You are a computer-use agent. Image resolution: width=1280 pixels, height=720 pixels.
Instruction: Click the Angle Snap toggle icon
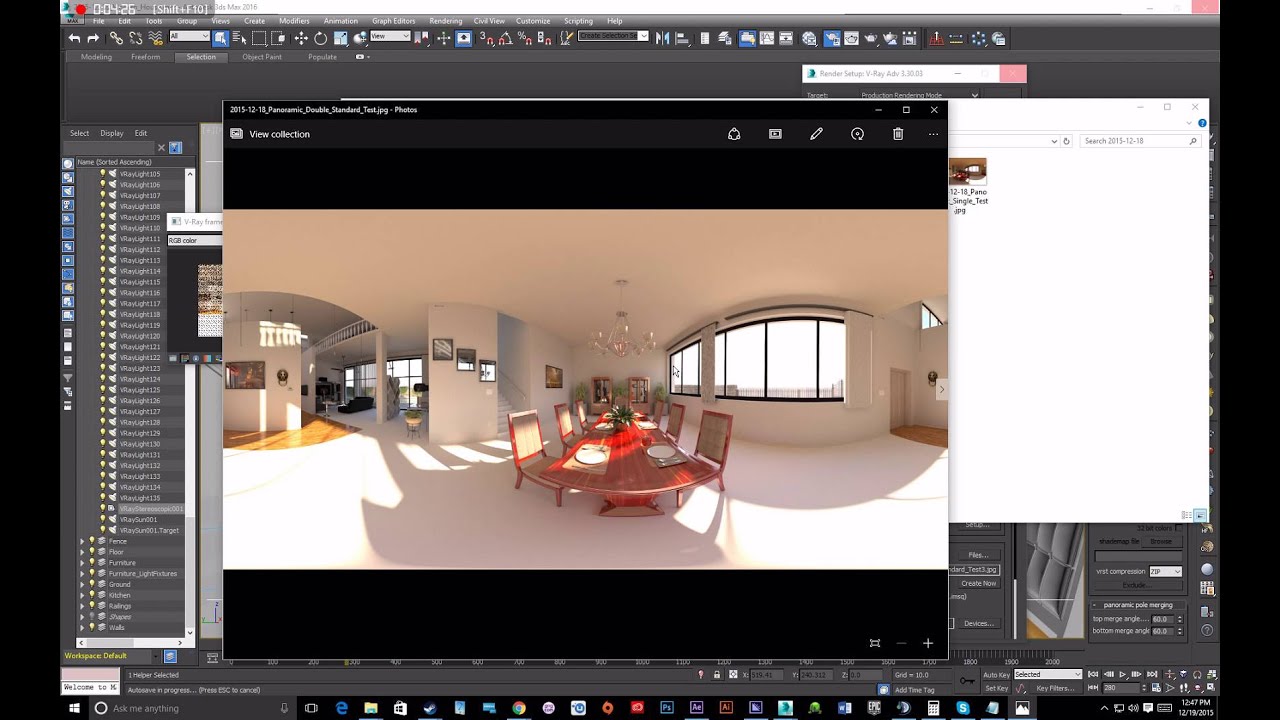(505, 38)
